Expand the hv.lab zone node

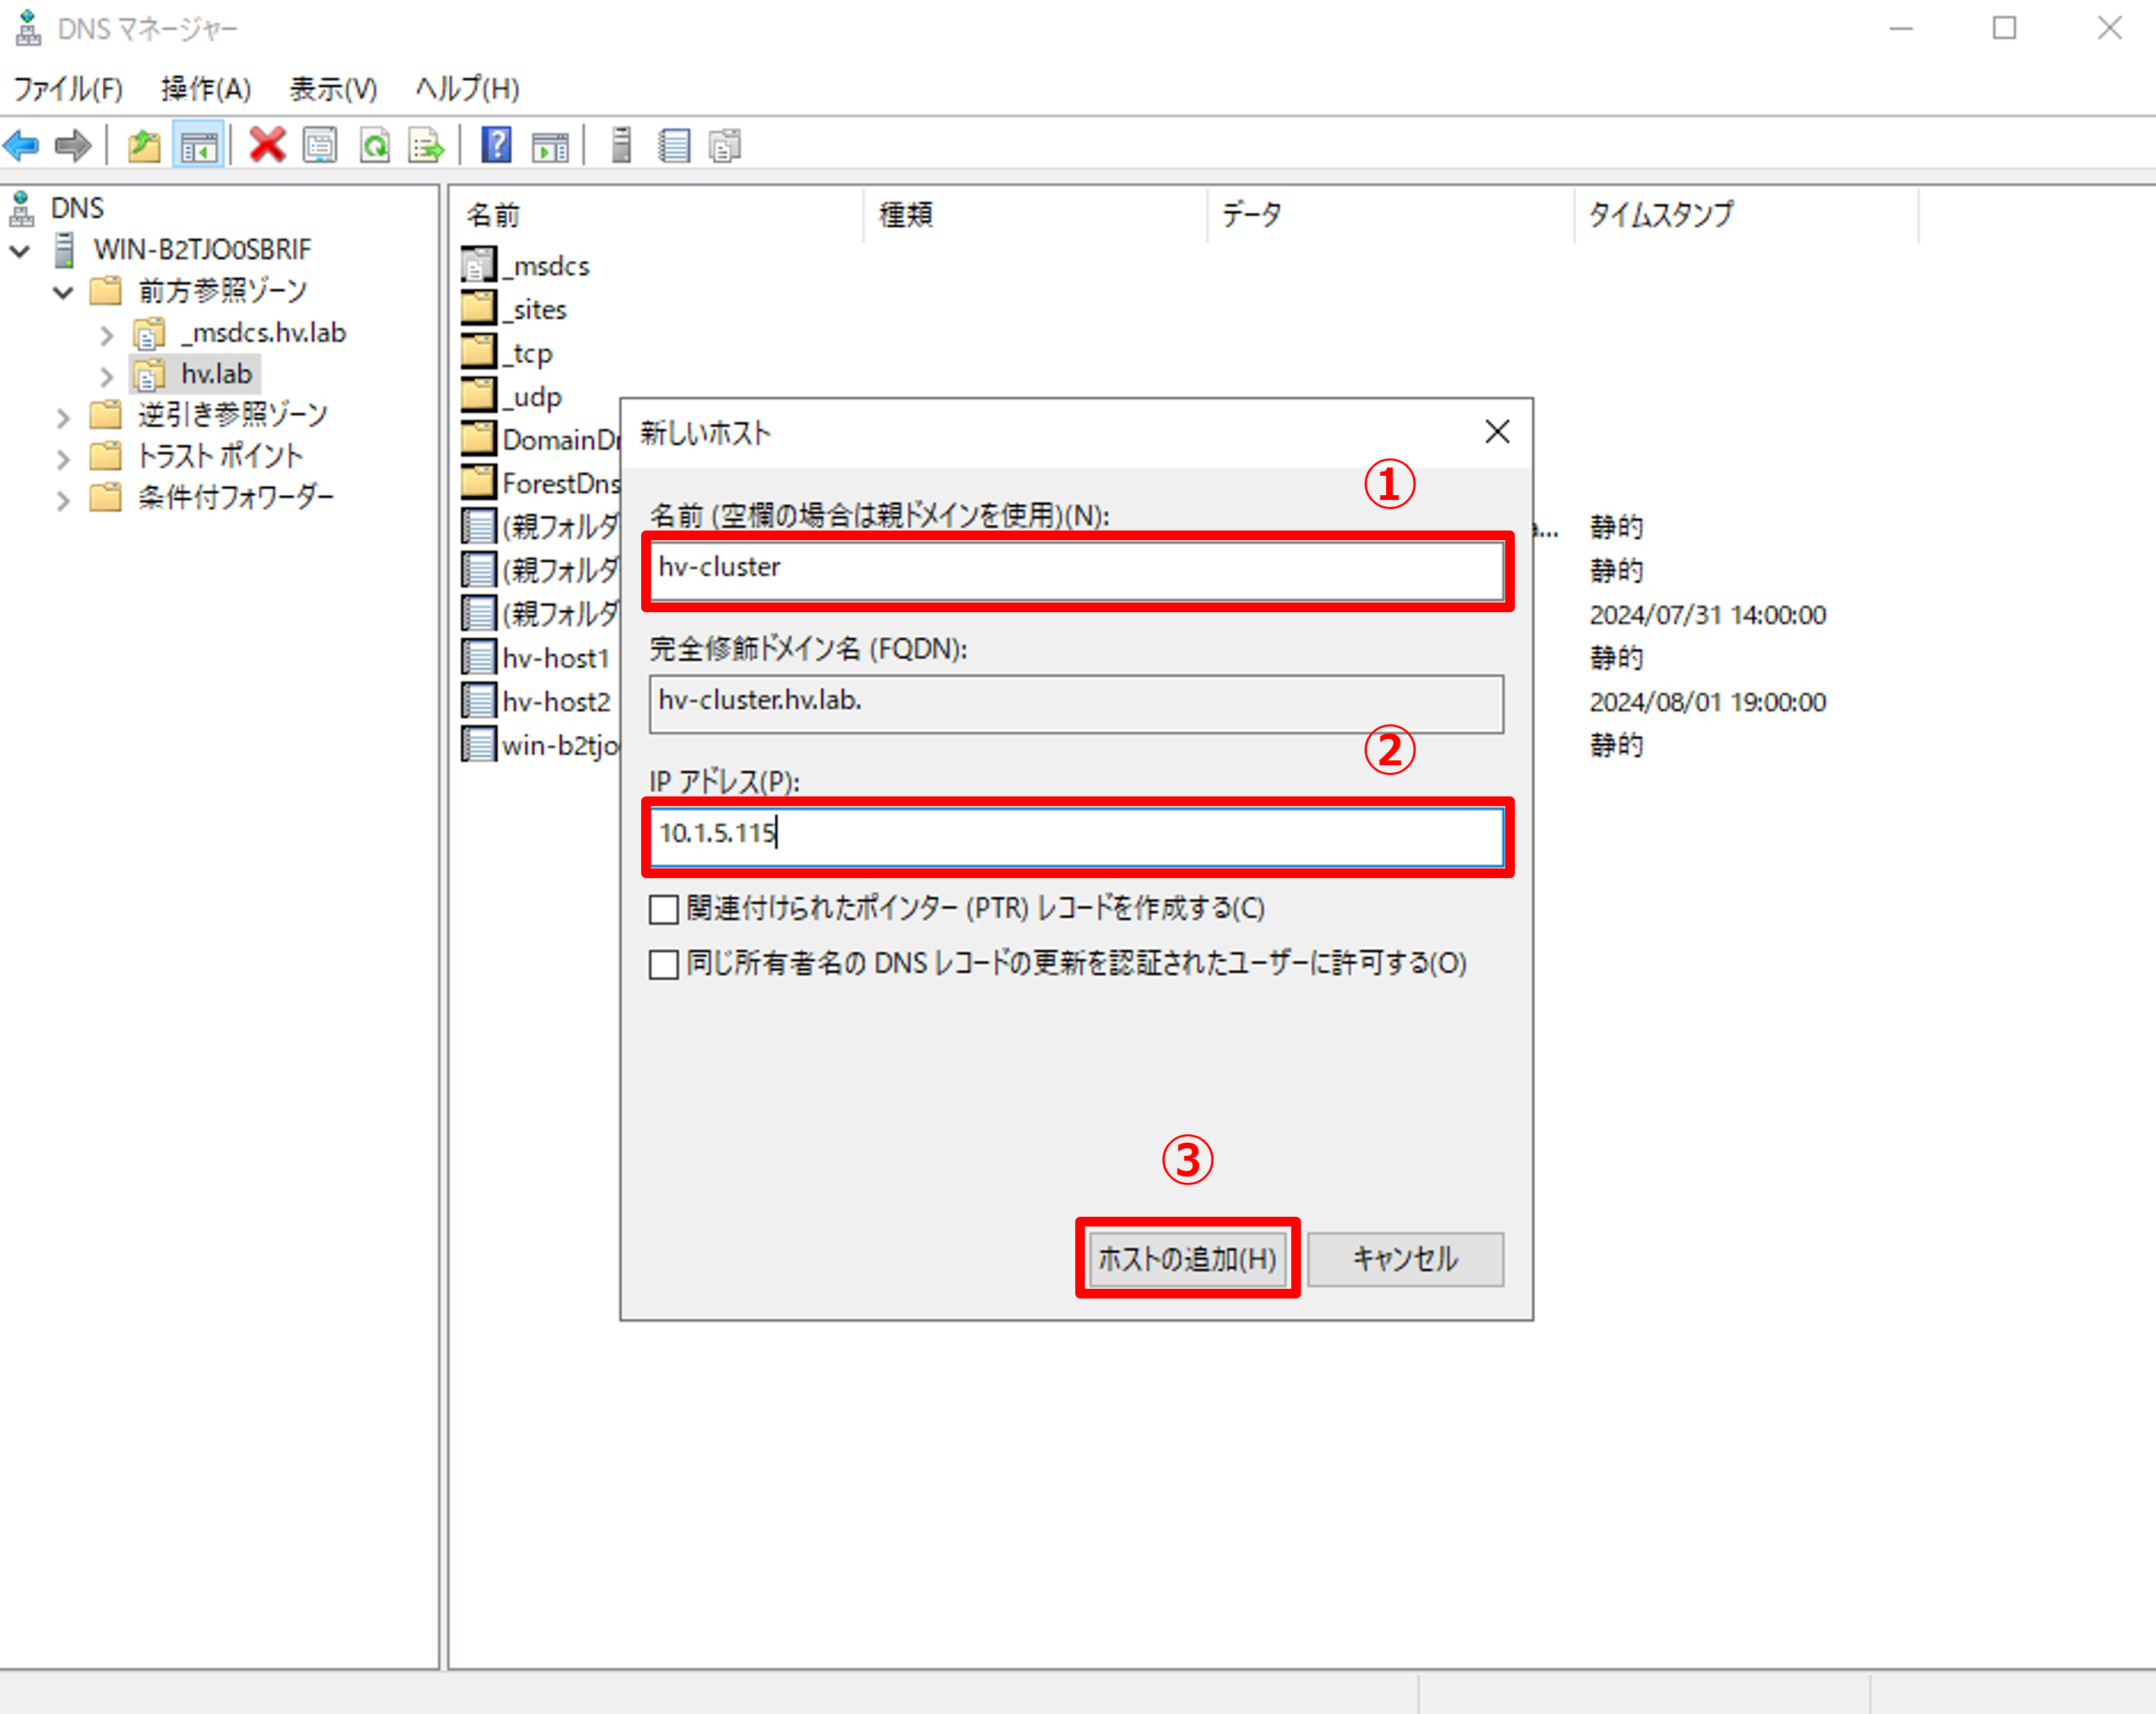click(x=107, y=377)
